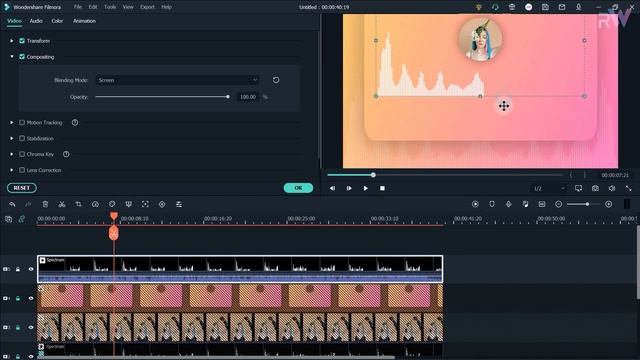The width and height of the screenshot is (640, 360).
Task: Switch to the Audio tab
Action: pos(36,21)
